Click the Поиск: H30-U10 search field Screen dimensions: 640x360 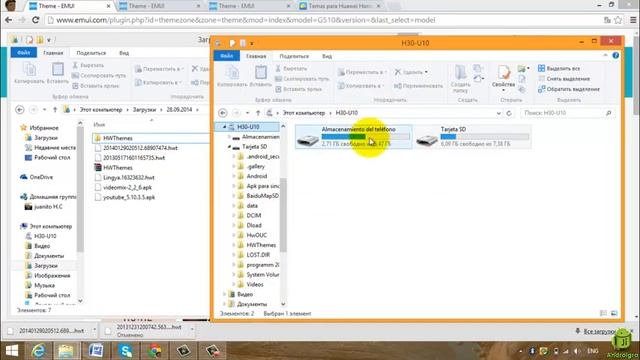(x=567, y=113)
